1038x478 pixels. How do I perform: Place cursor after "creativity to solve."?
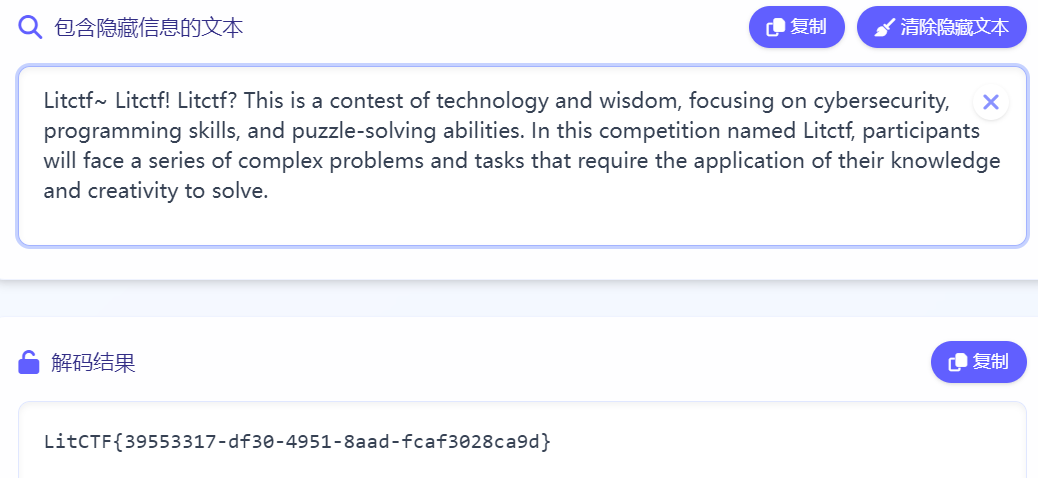click(x=270, y=192)
